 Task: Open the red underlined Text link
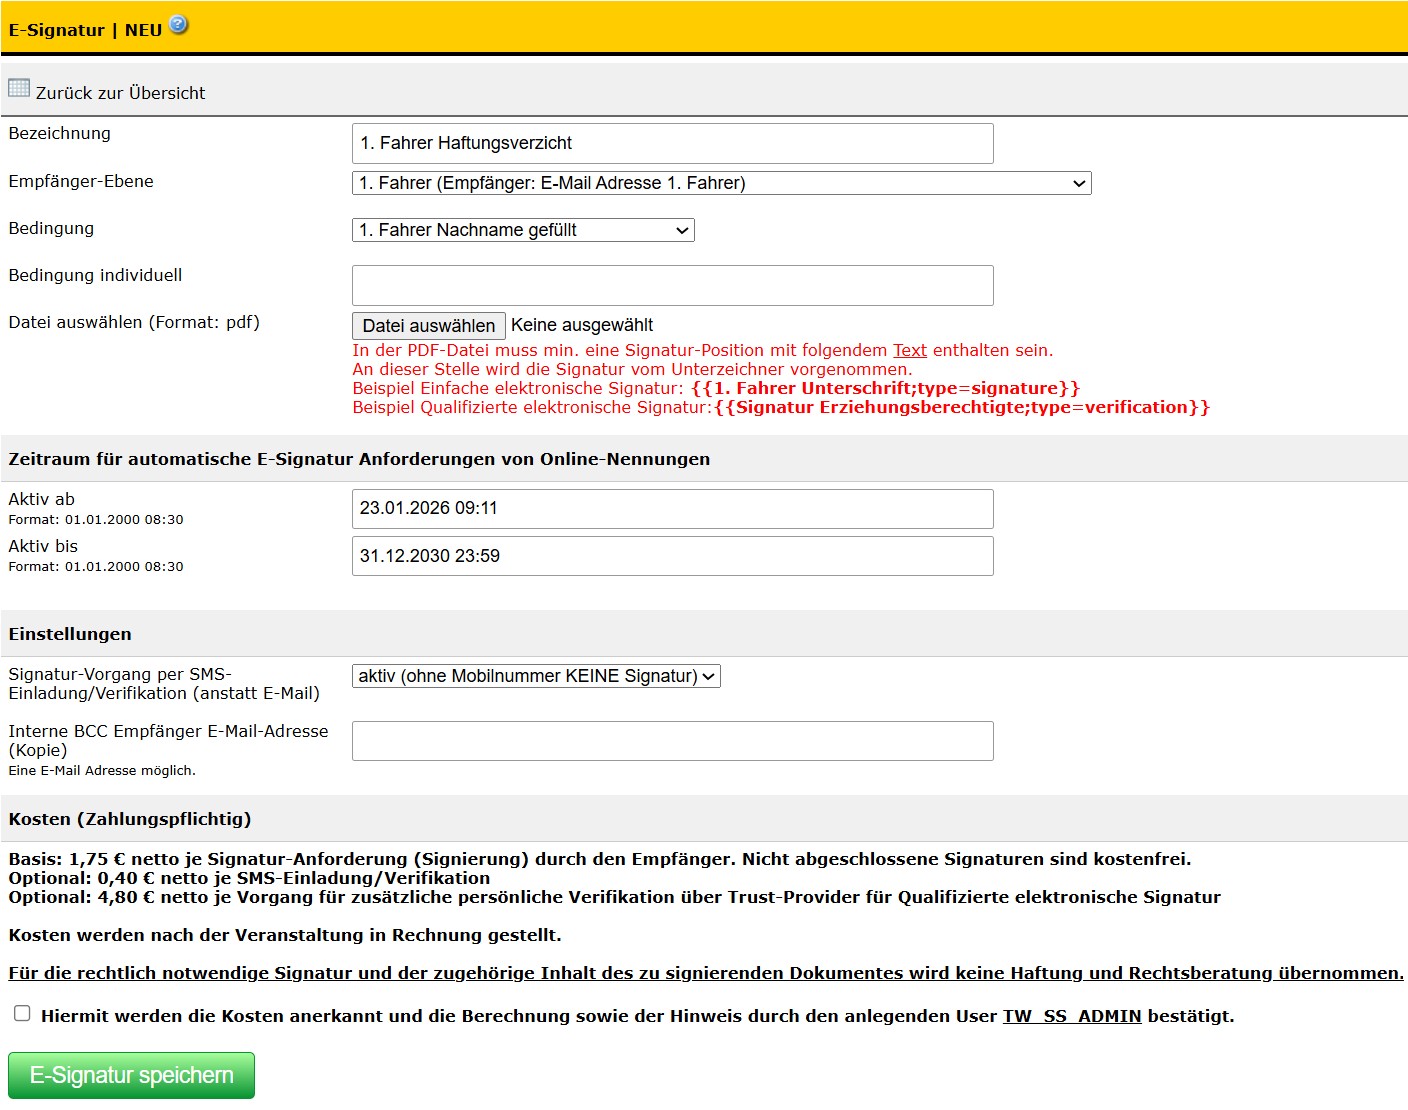pyautogui.click(x=909, y=350)
